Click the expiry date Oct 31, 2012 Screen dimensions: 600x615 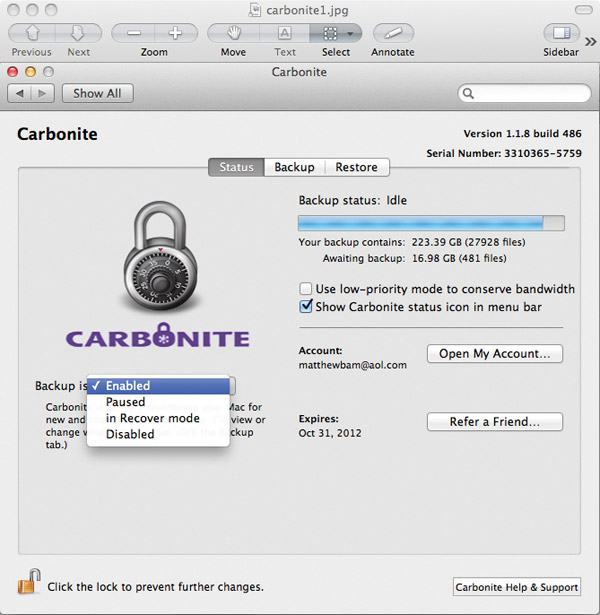click(x=330, y=433)
